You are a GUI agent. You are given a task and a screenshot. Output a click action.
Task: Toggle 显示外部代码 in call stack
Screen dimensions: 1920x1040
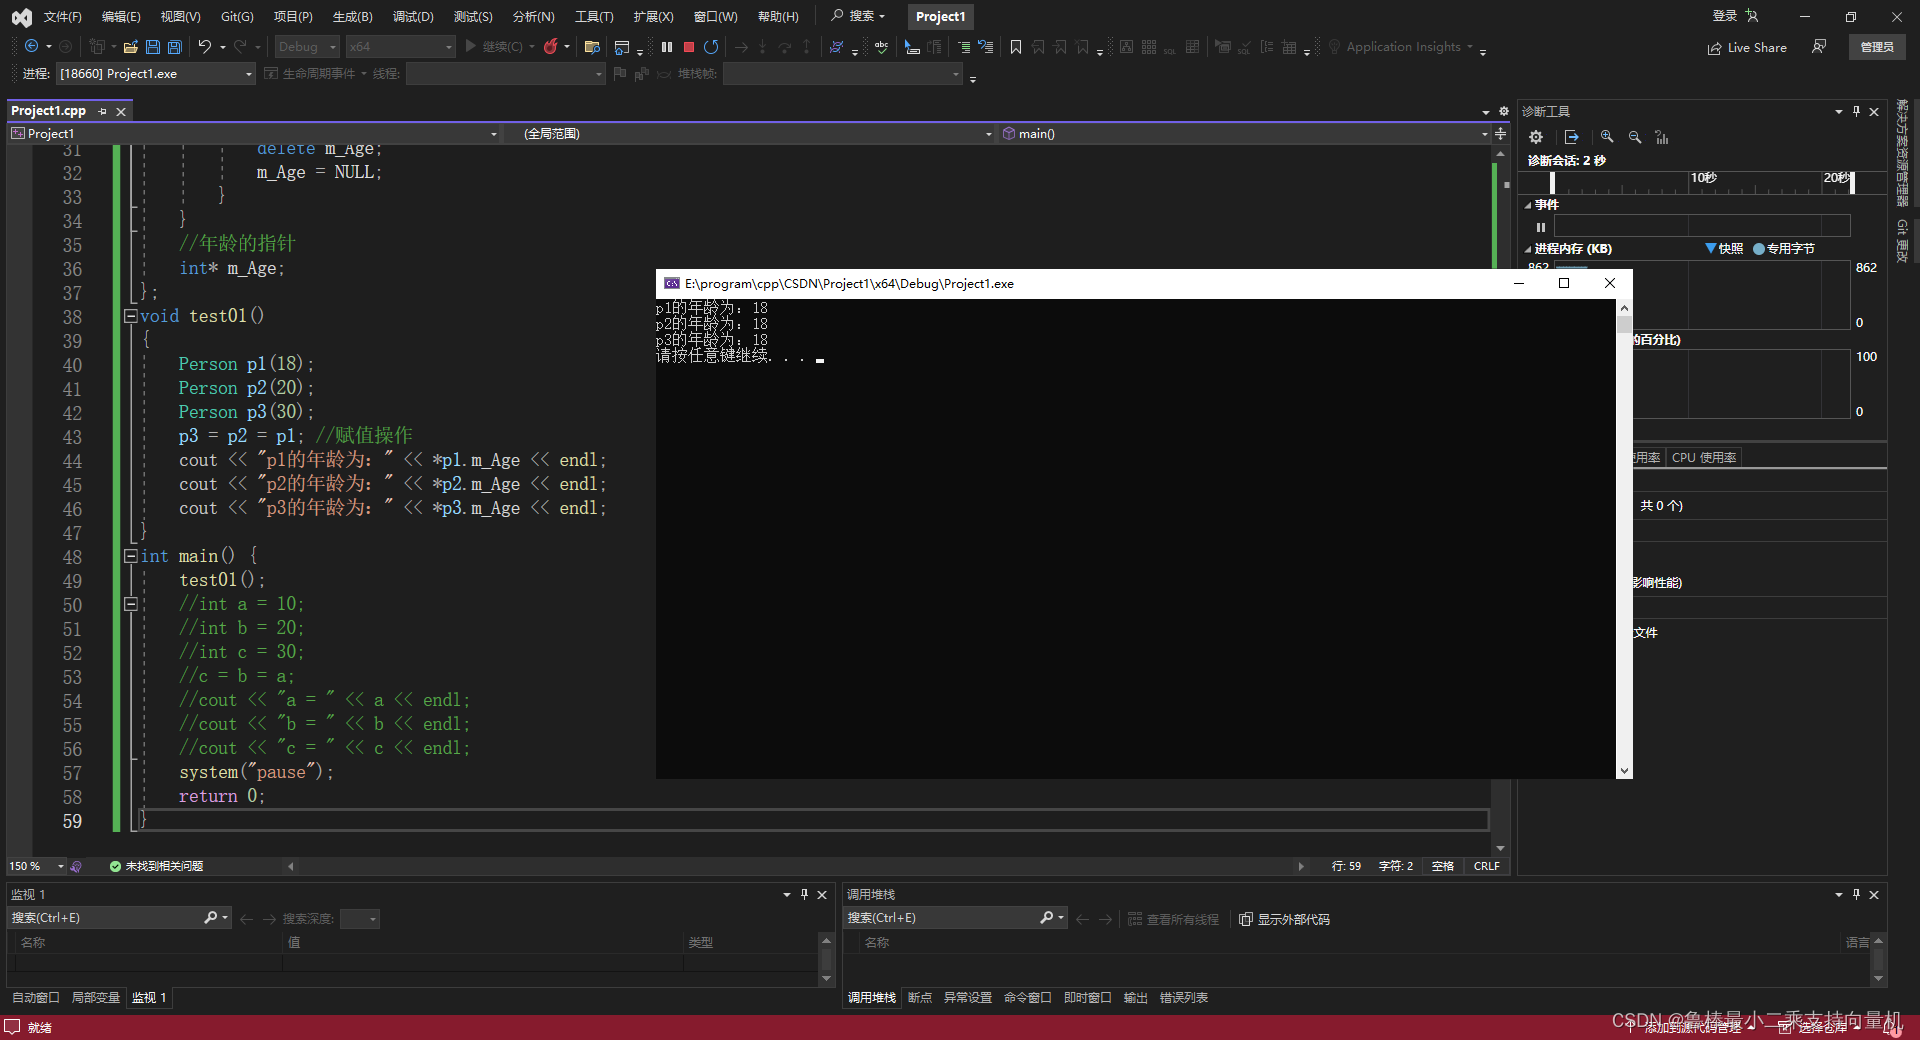[x=1284, y=919]
